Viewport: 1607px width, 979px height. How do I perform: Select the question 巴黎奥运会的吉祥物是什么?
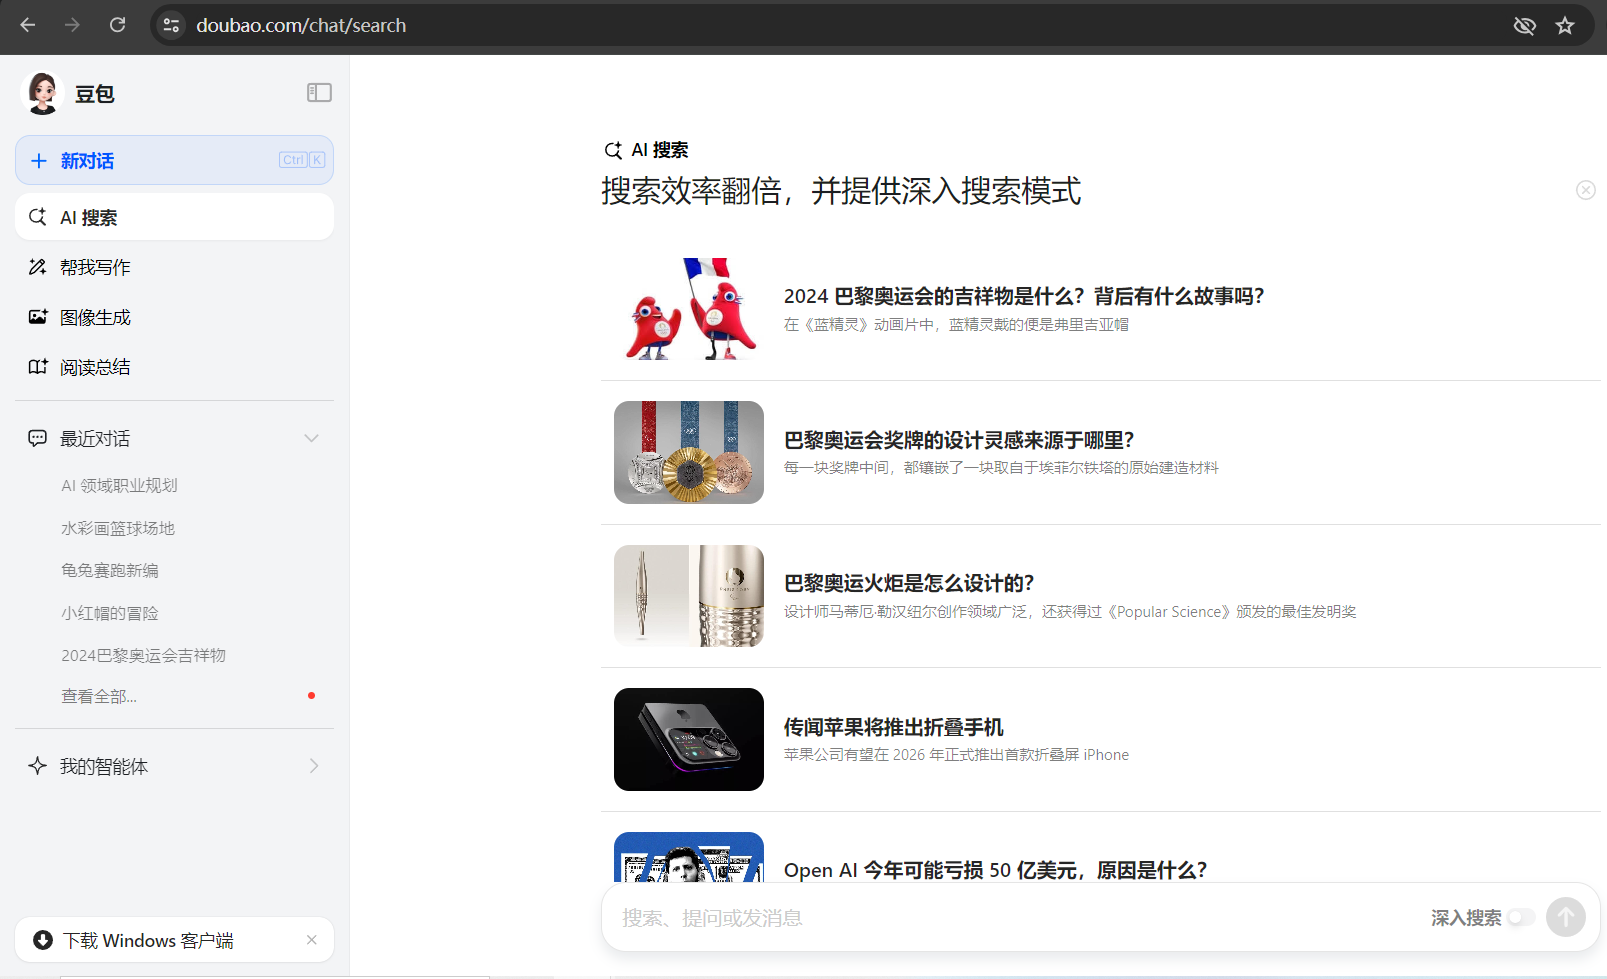(x=1024, y=296)
